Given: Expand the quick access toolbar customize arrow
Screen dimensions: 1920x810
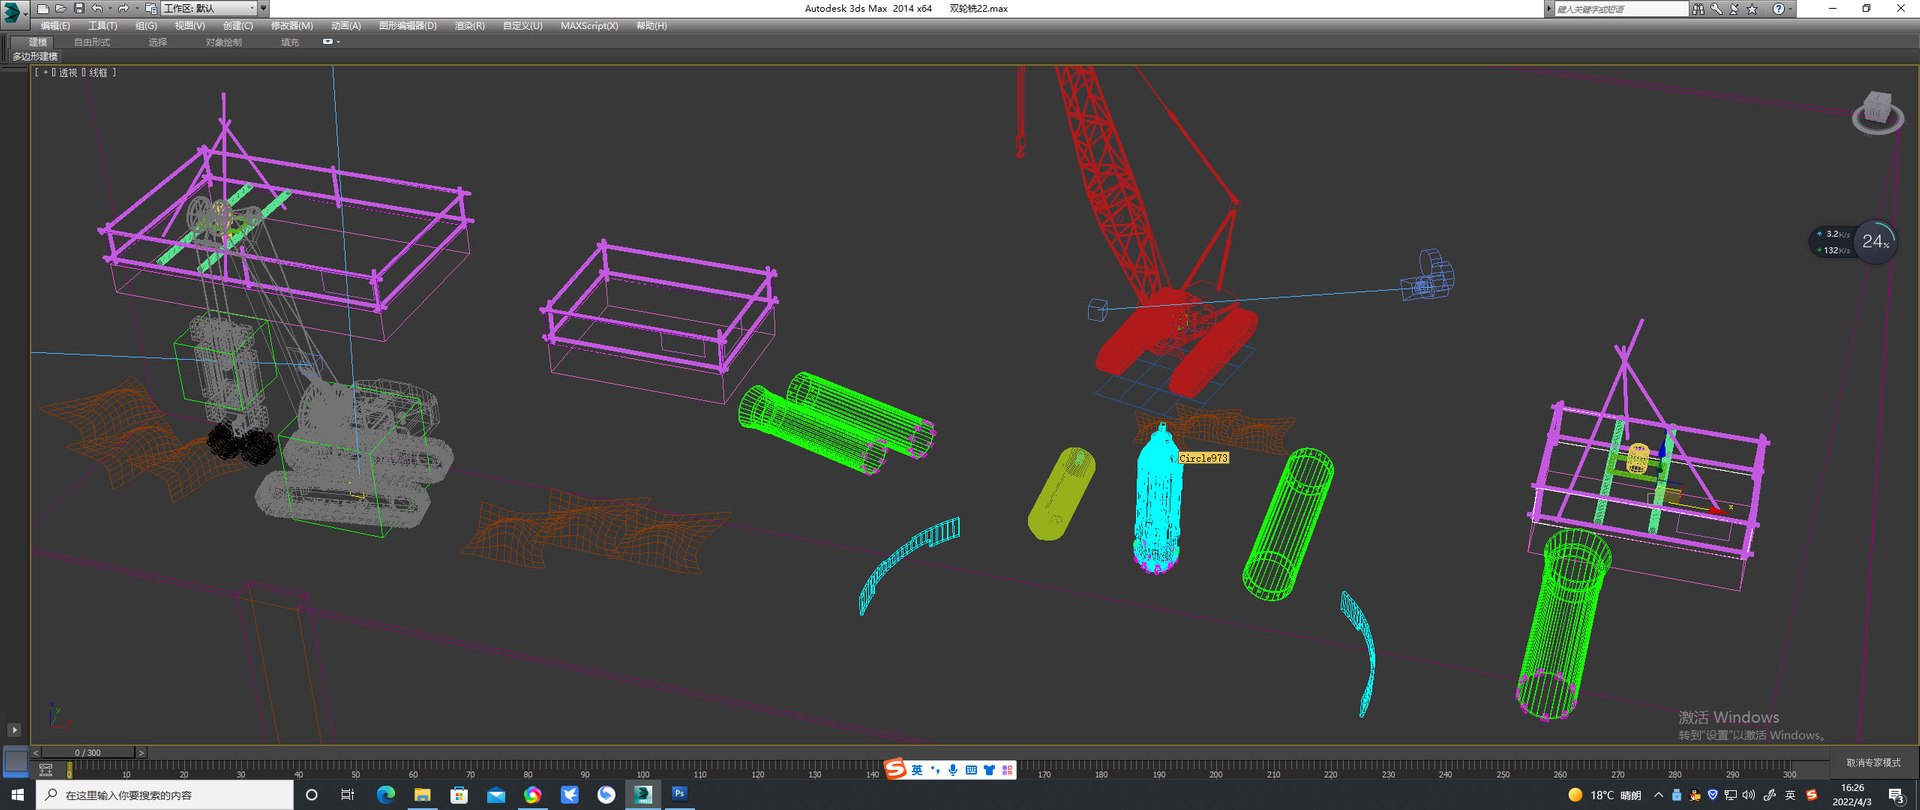Looking at the screenshot, I should 263,8.
